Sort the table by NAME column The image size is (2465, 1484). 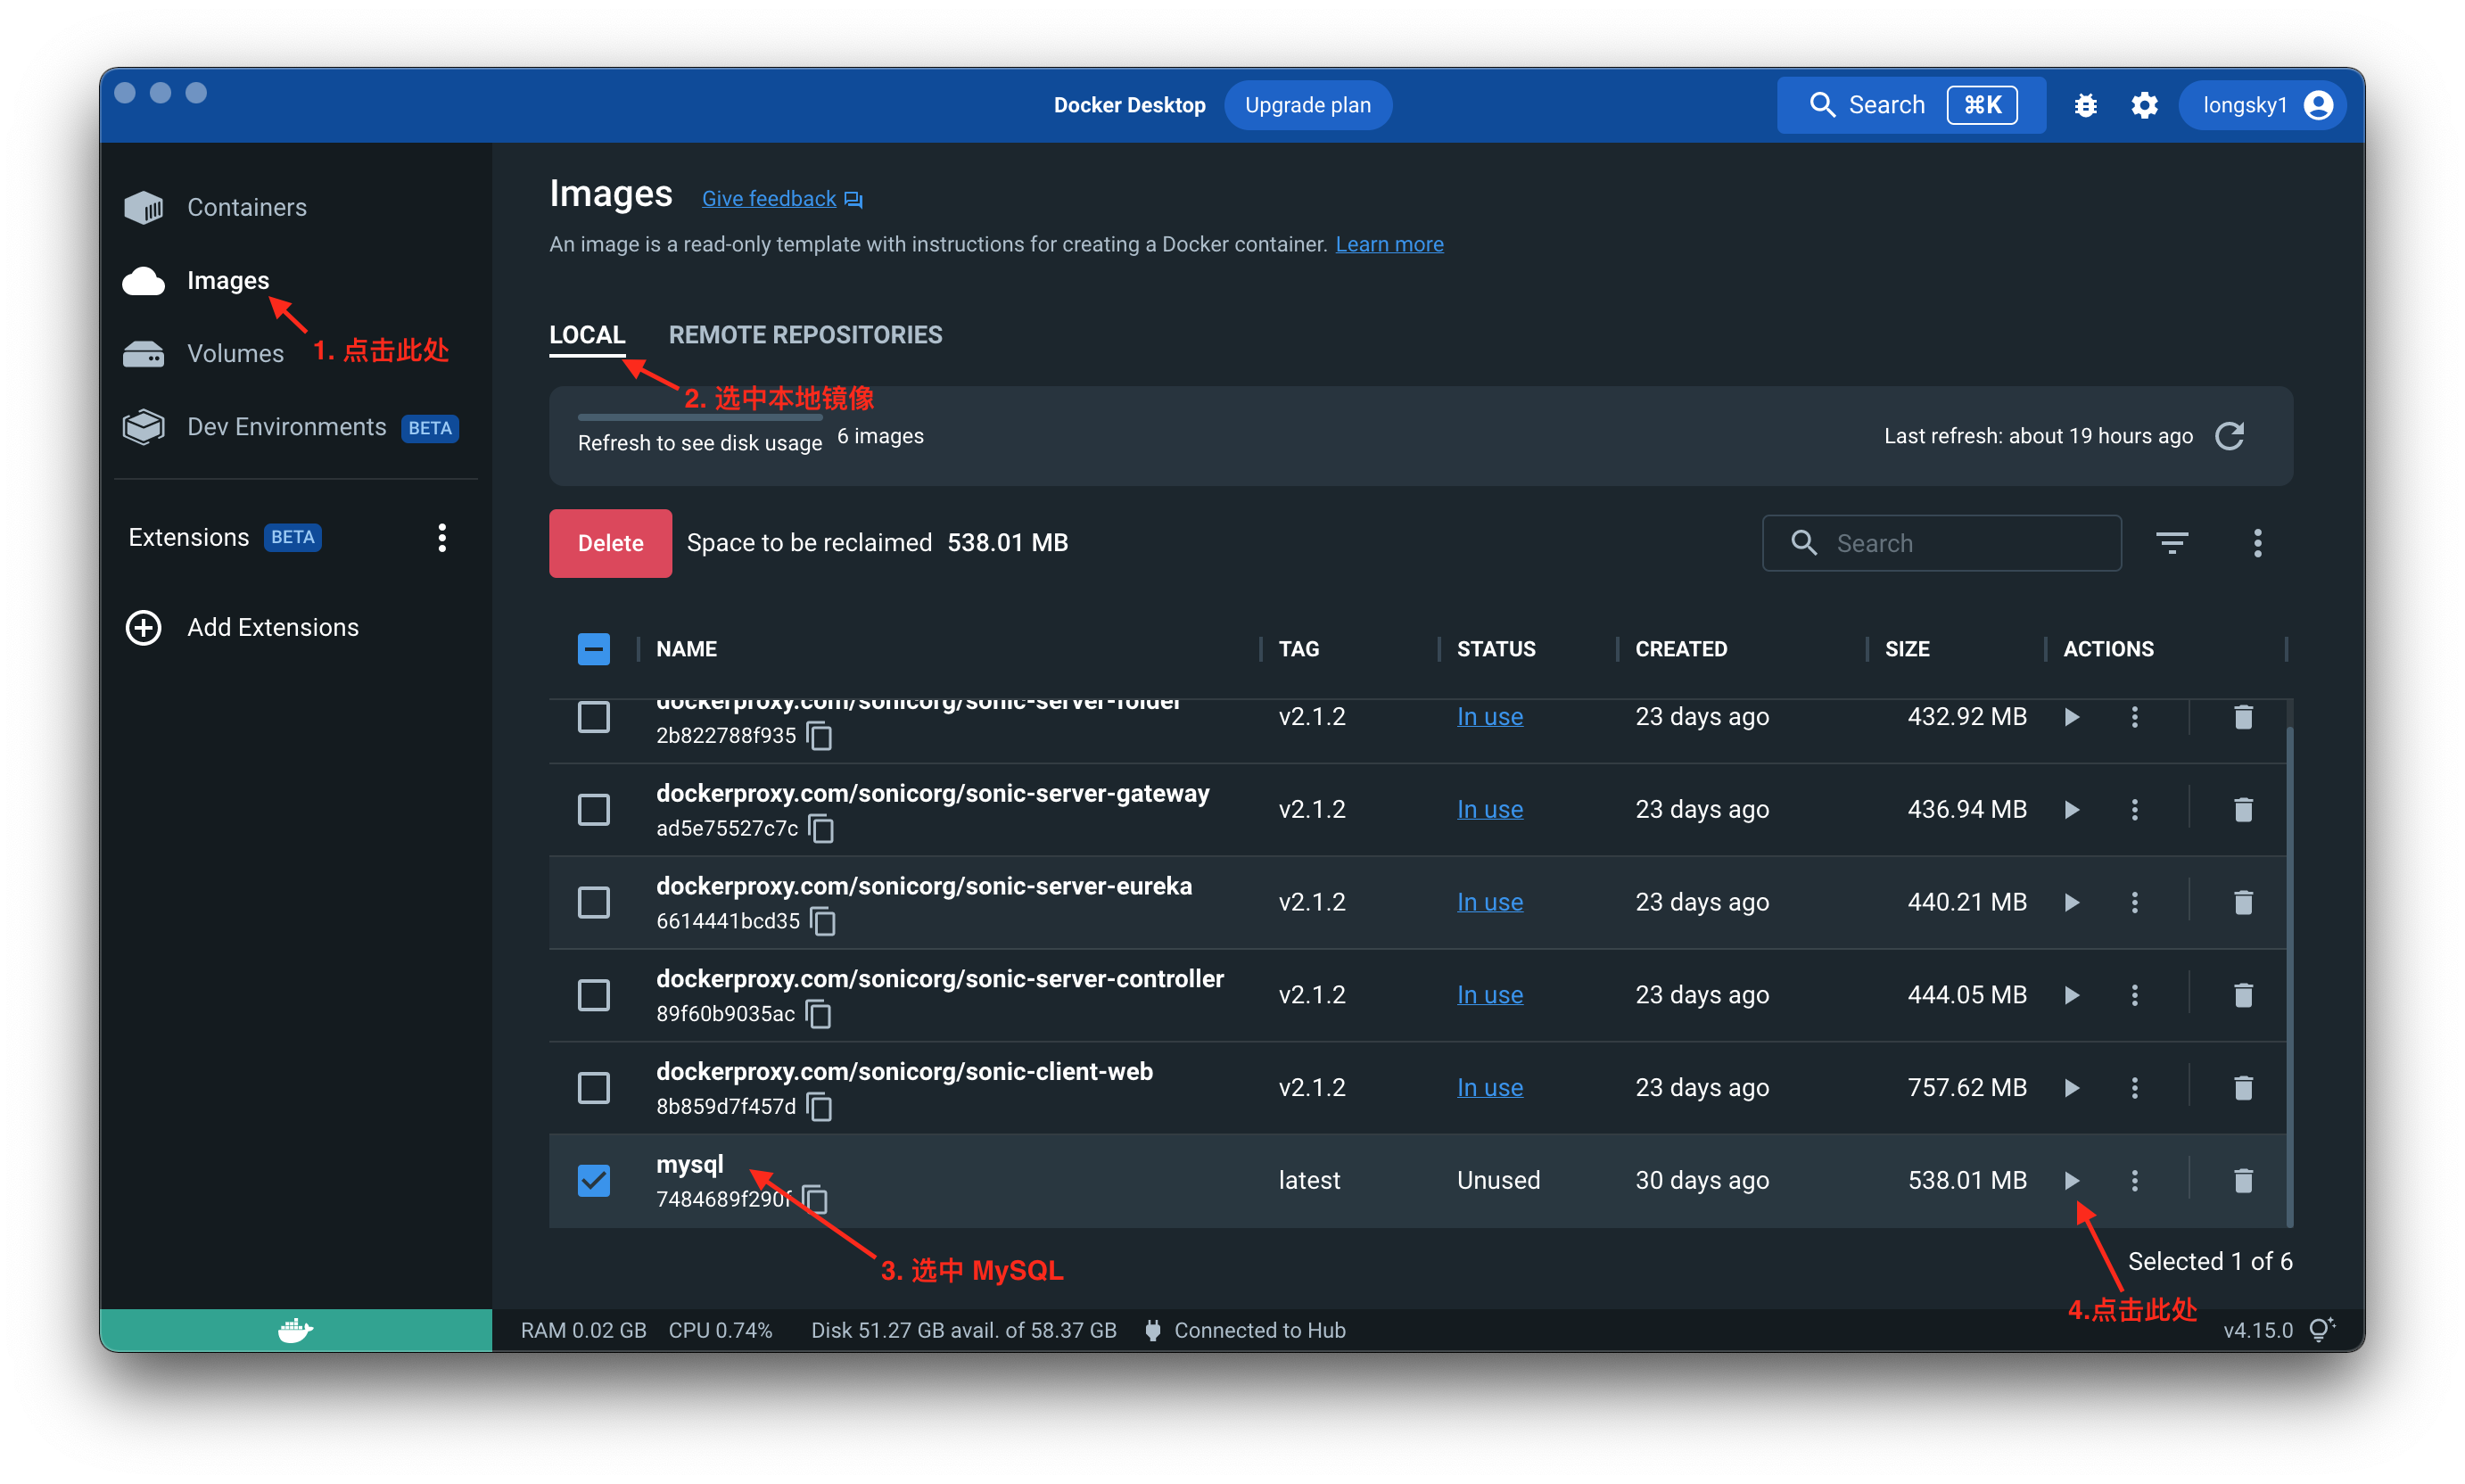[x=686, y=649]
